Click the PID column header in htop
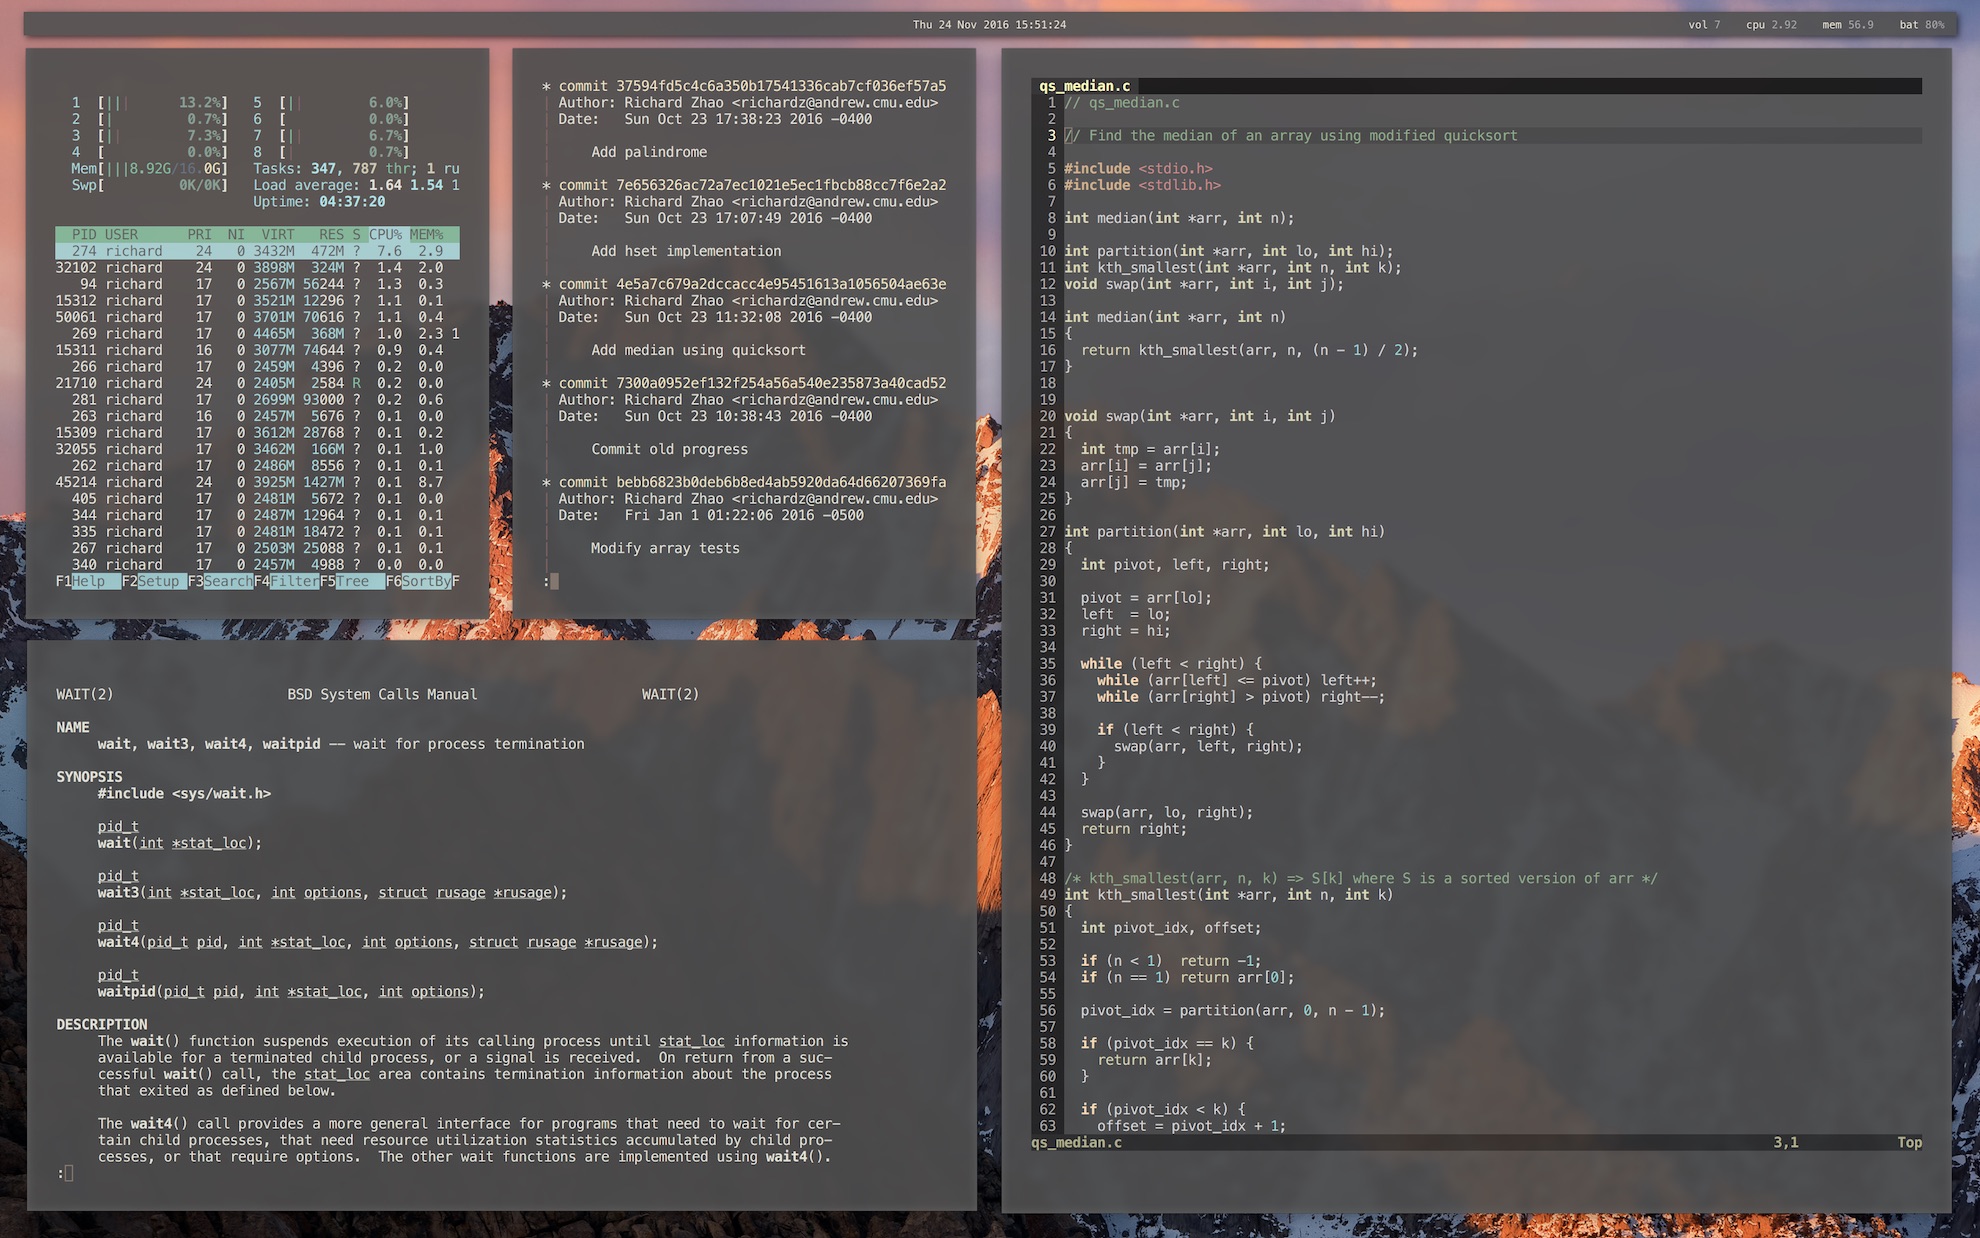Screen dimensions: 1980x1238 point(84,234)
